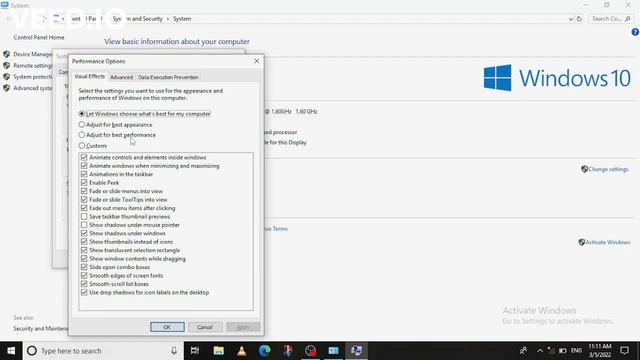
Task: Open Security and Maintenance link
Action: pyautogui.click(x=40, y=328)
